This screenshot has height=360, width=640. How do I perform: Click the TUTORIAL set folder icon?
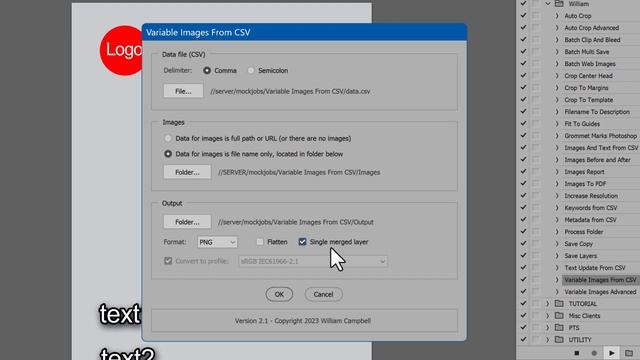tap(559, 304)
